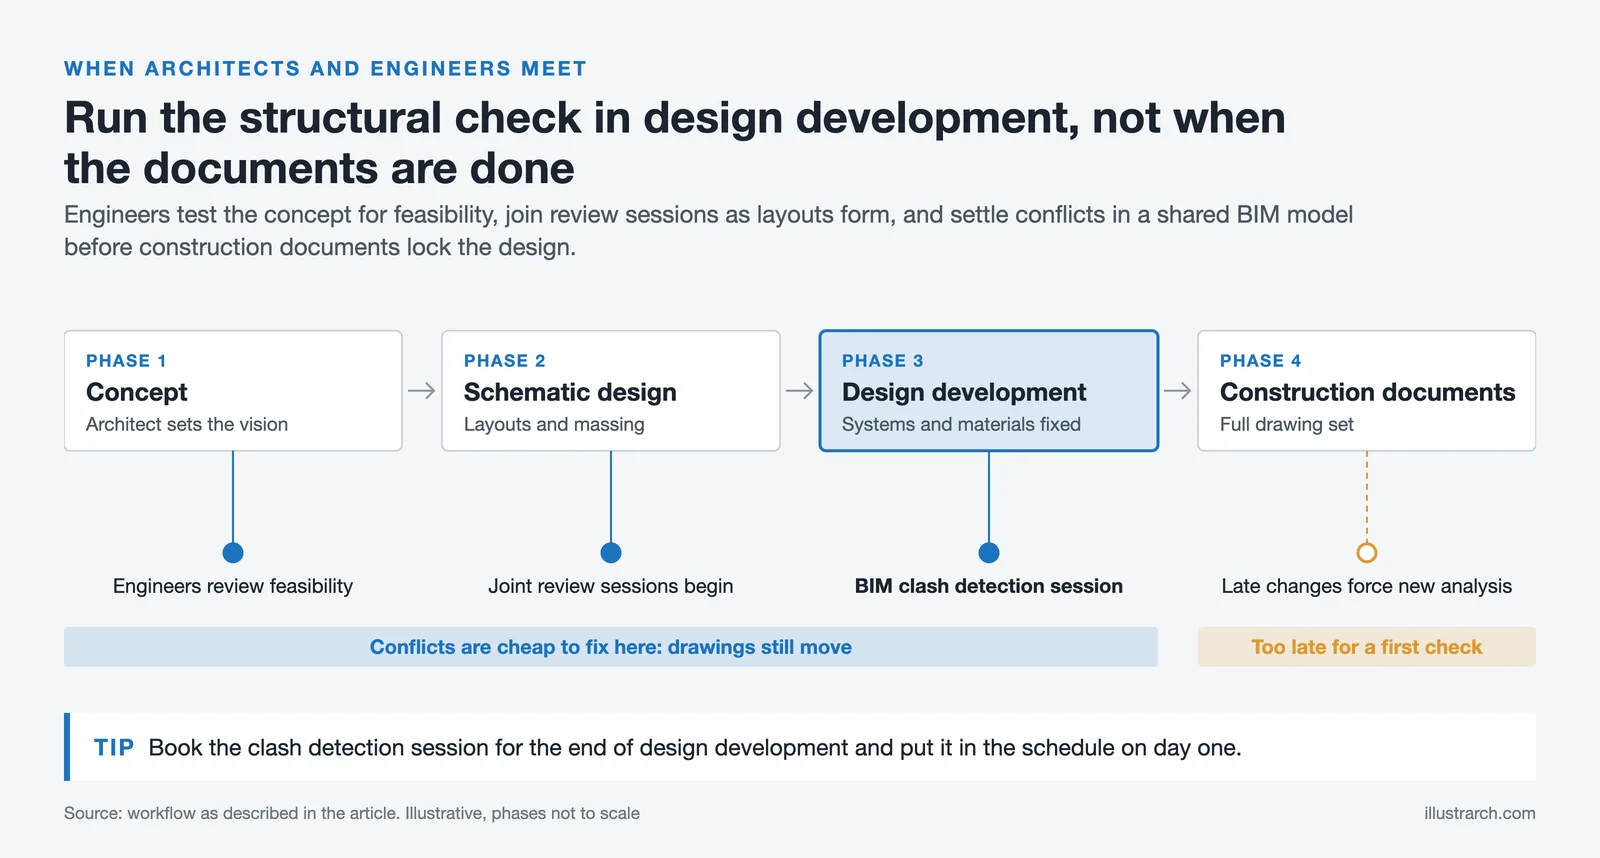Click 'Full drawing set' text

pyautogui.click(x=1287, y=424)
